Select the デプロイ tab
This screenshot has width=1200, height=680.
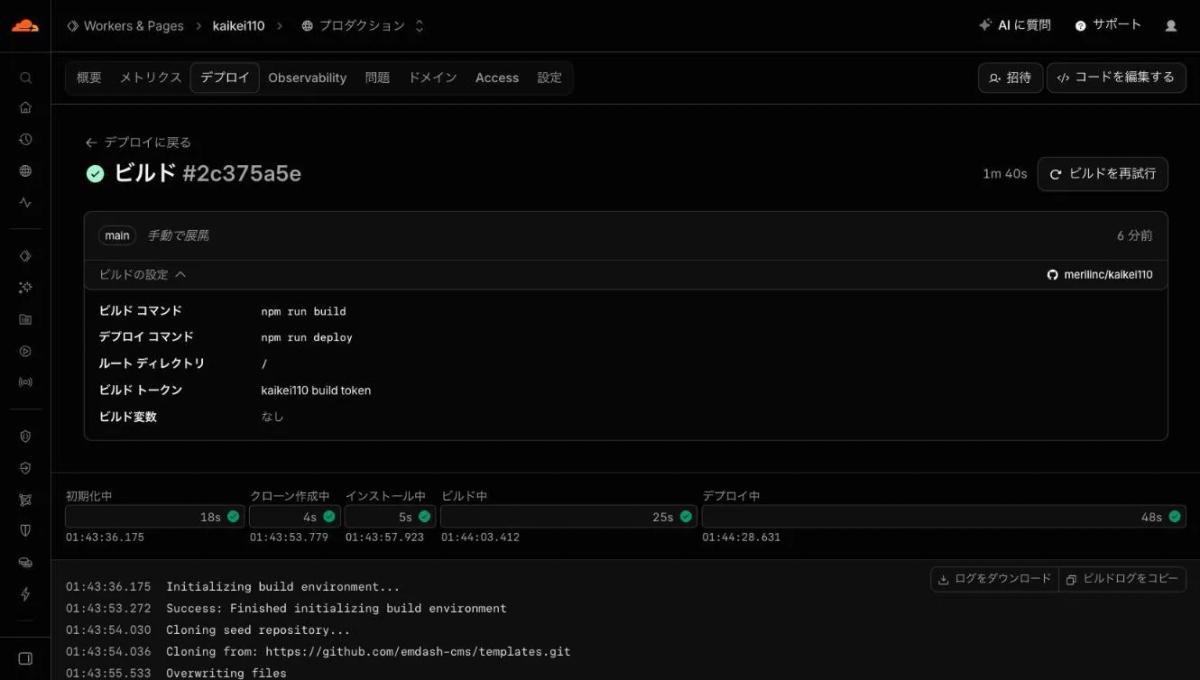click(x=225, y=78)
